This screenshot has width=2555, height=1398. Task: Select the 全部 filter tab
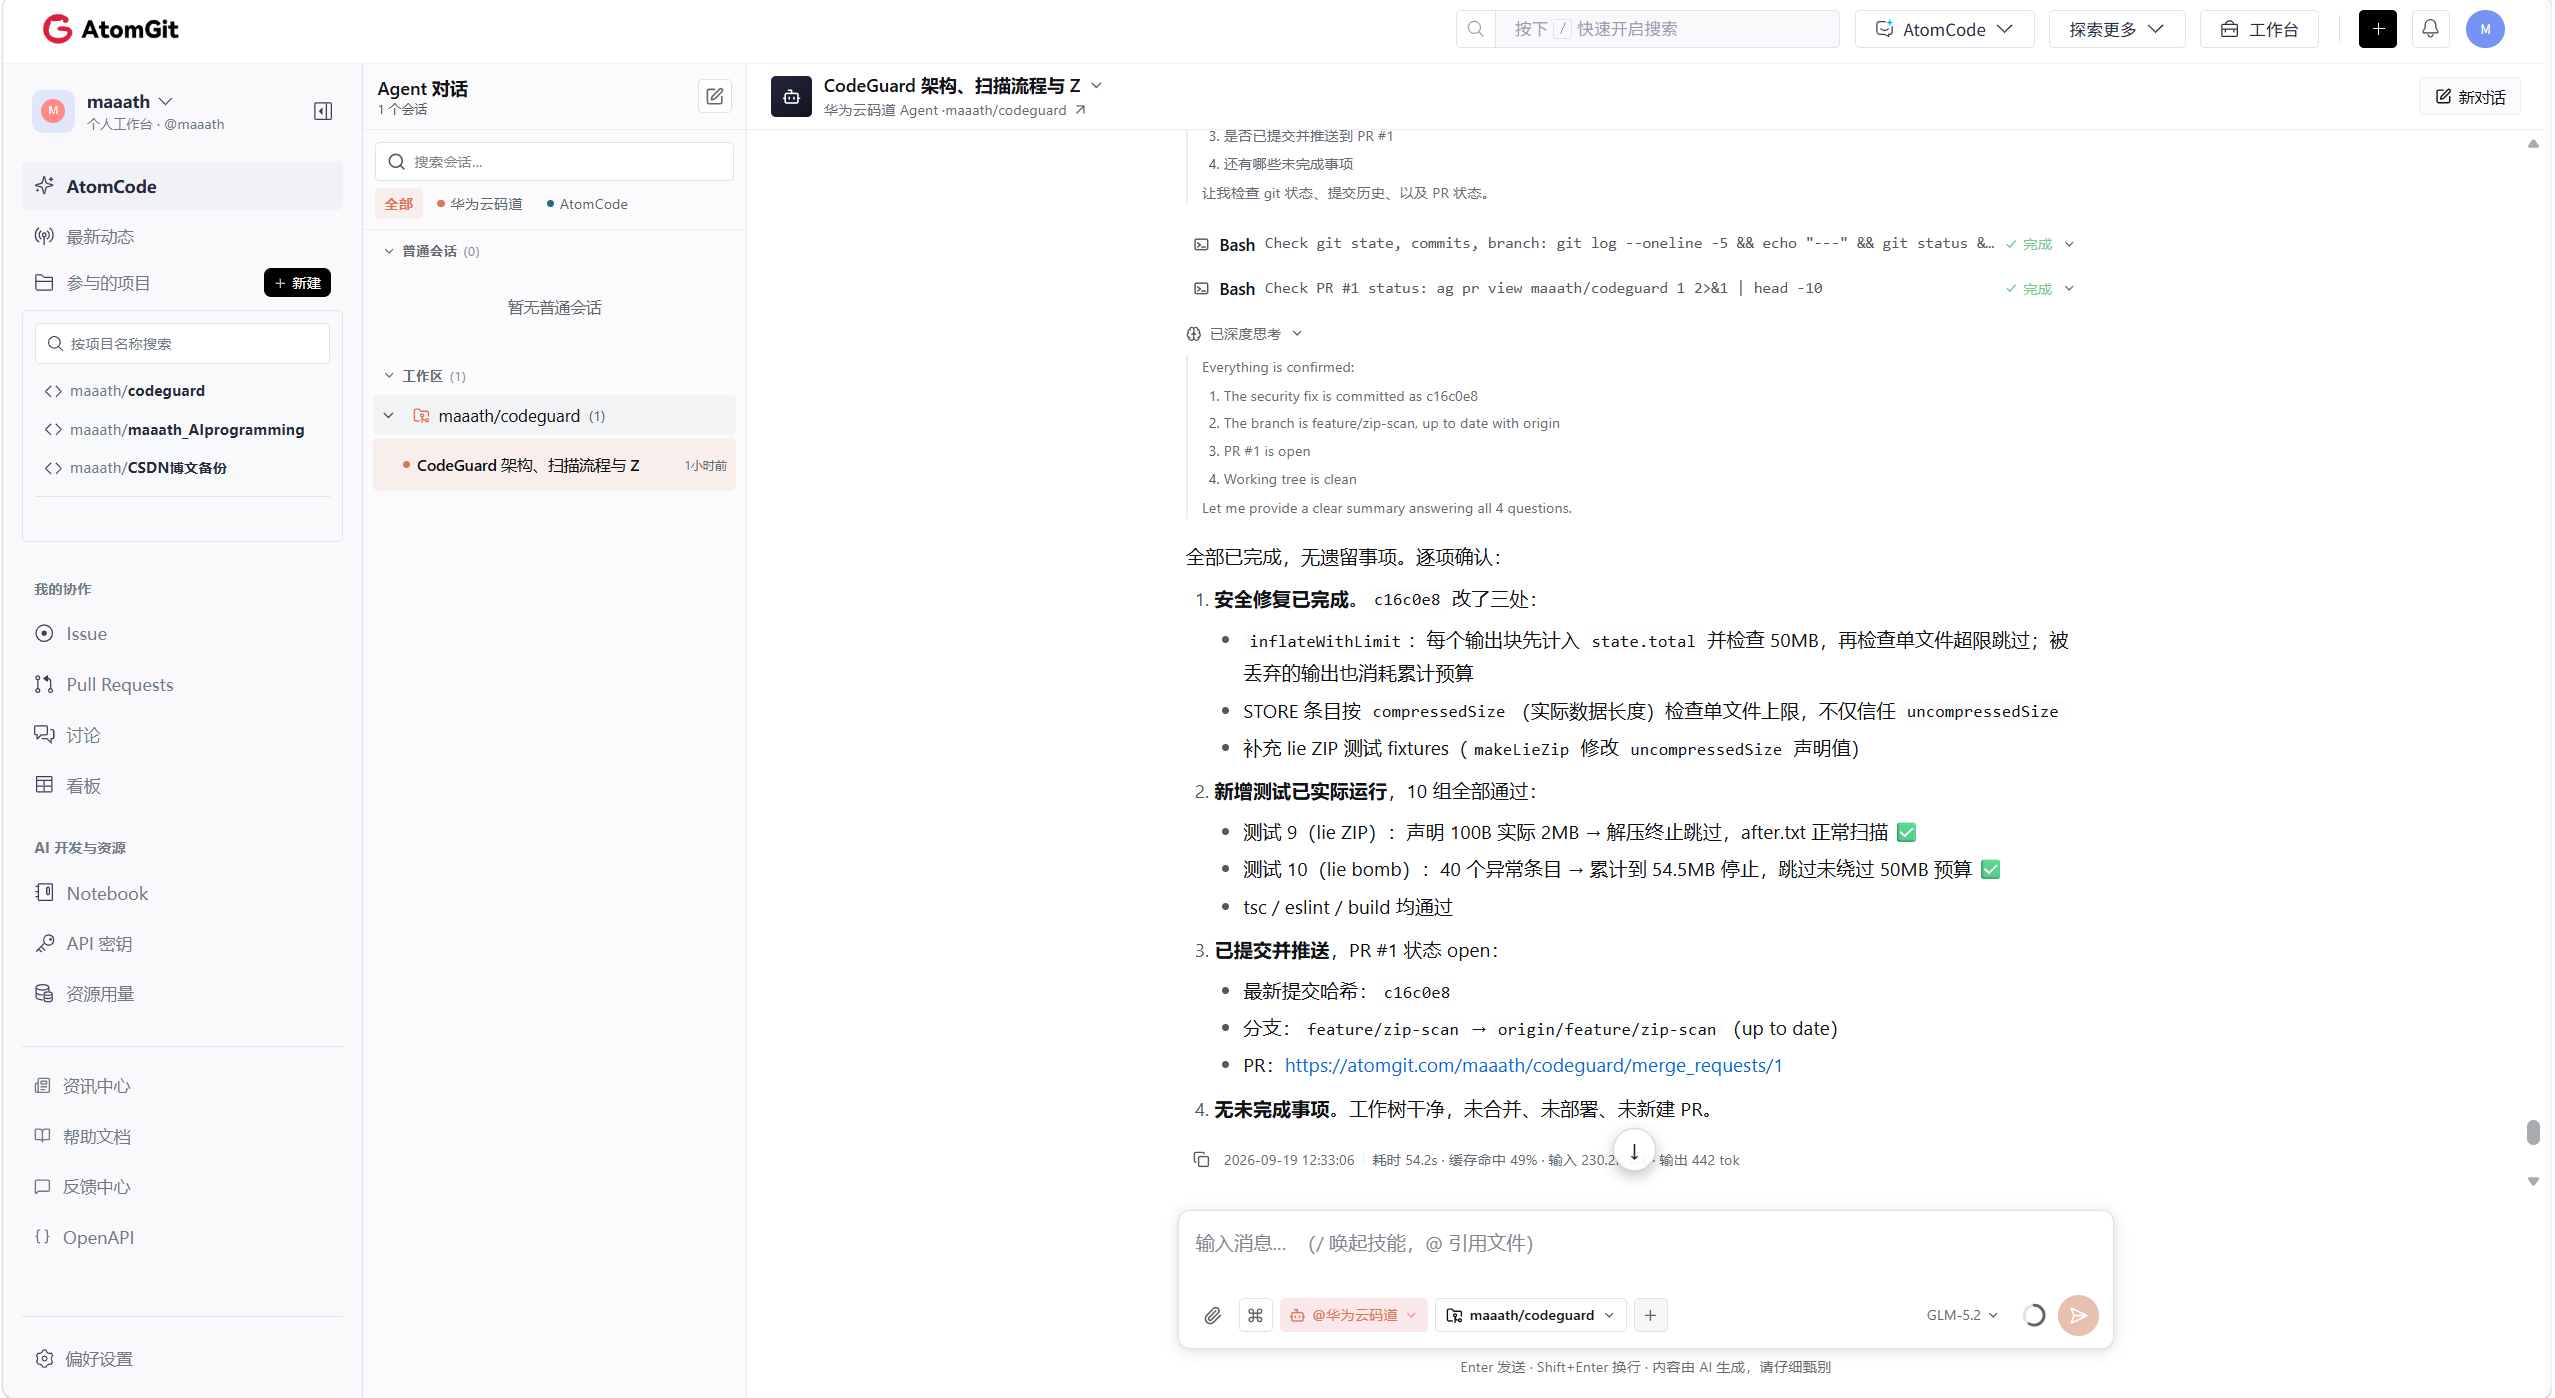[x=399, y=204]
